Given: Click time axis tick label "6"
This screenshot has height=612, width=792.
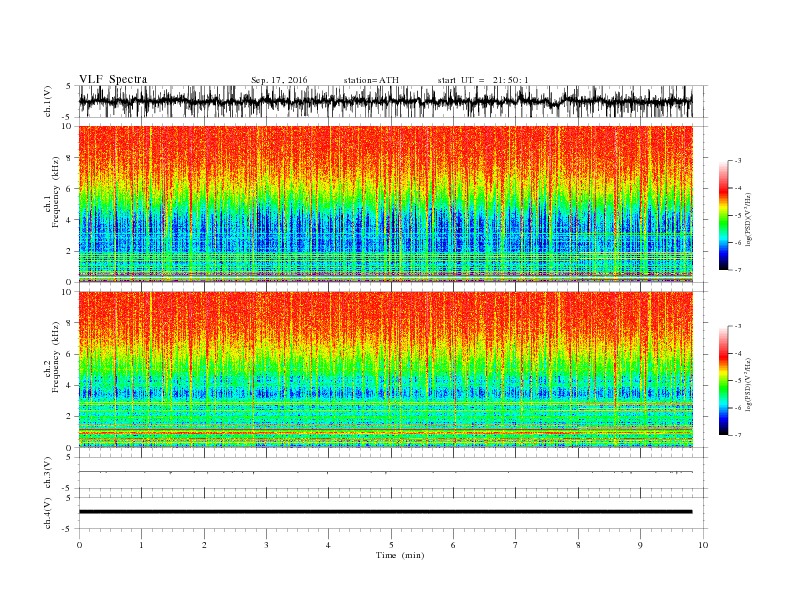Looking at the screenshot, I should pos(453,545).
